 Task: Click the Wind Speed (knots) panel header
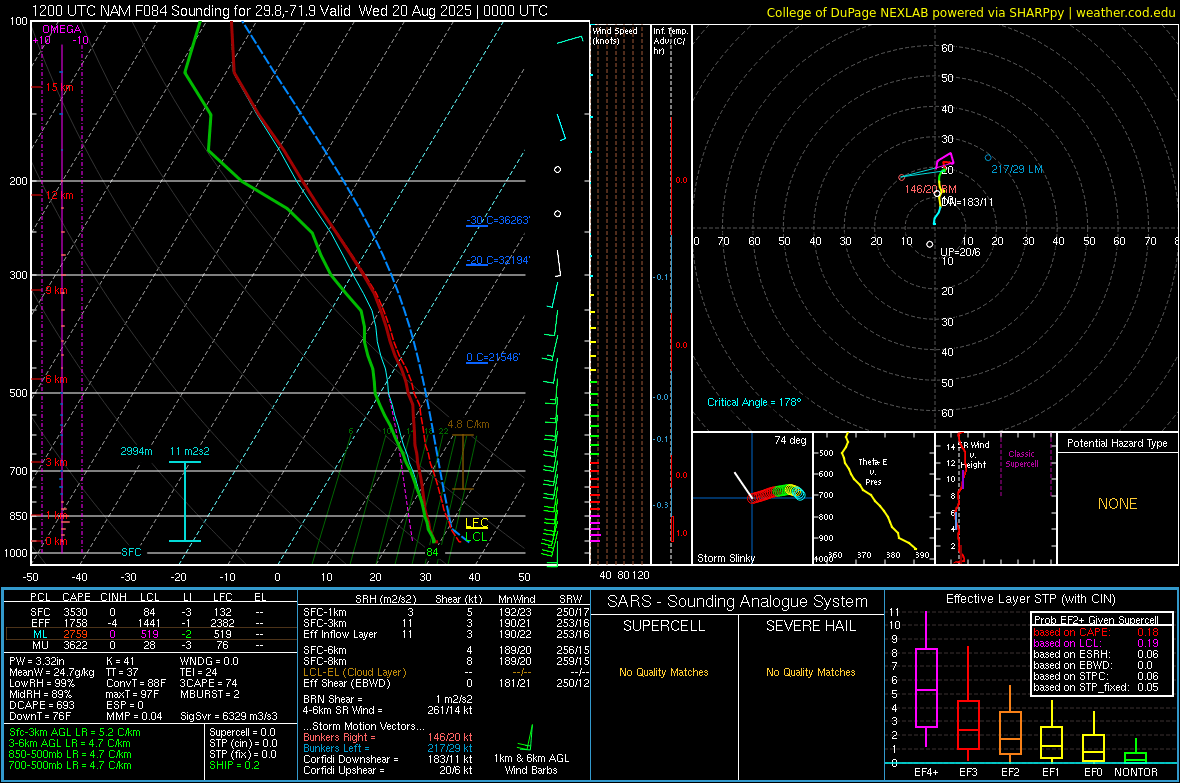tap(615, 35)
